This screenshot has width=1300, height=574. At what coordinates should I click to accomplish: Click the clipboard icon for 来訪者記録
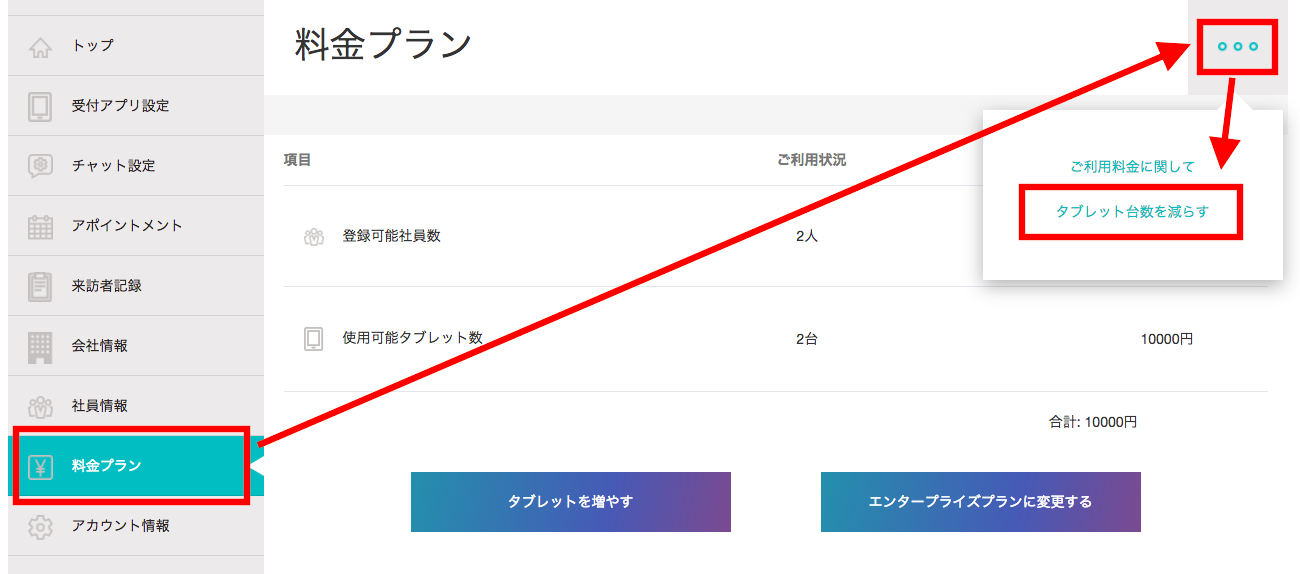(x=40, y=286)
